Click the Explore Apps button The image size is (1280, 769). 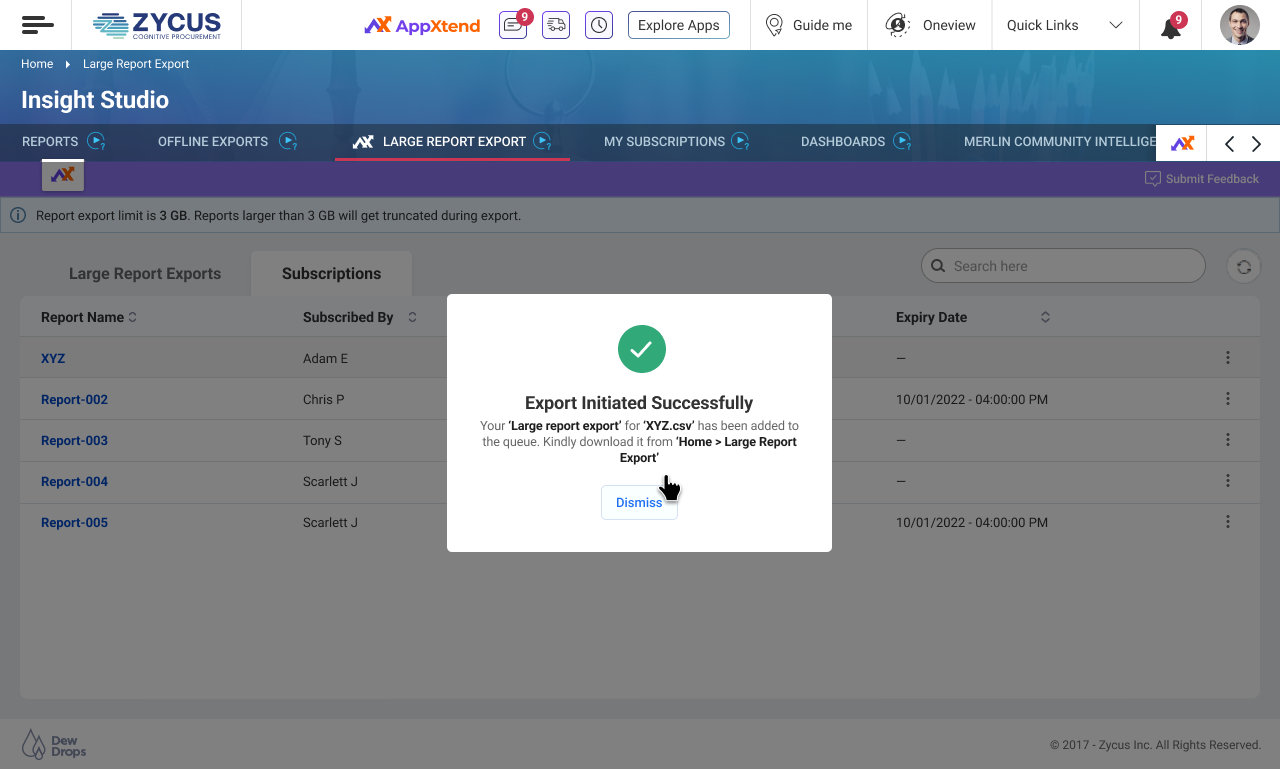coord(679,26)
